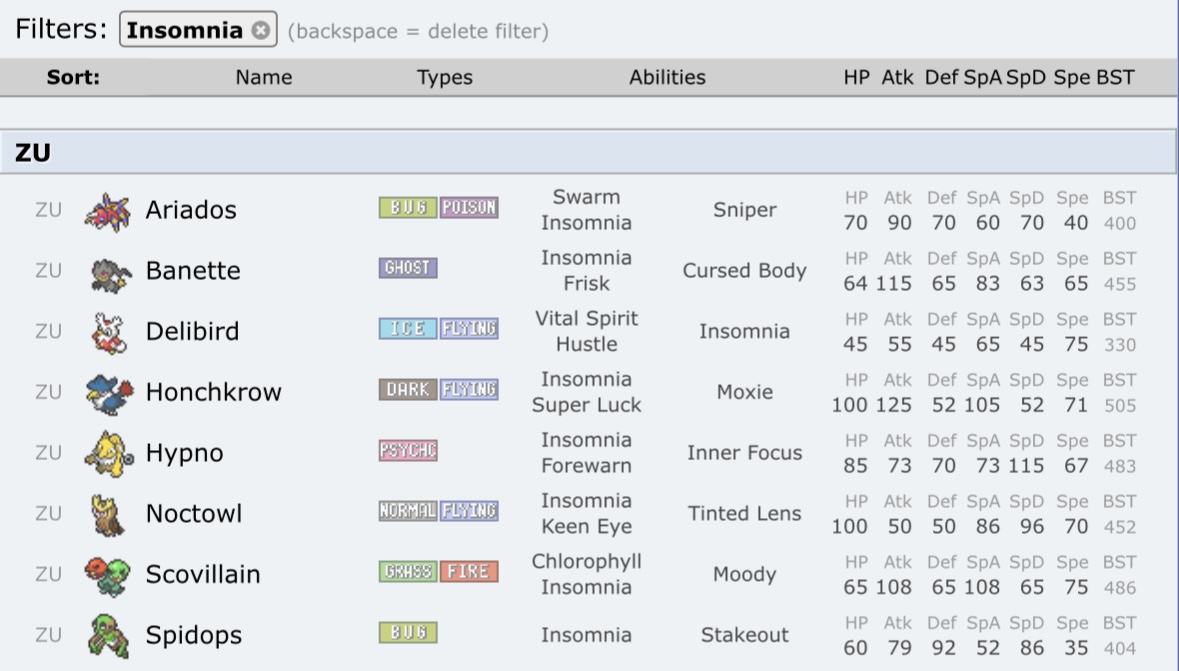Image resolution: width=1179 pixels, height=671 pixels.
Task: Click Honchkrow's Dark type badge
Action: coord(408,390)
